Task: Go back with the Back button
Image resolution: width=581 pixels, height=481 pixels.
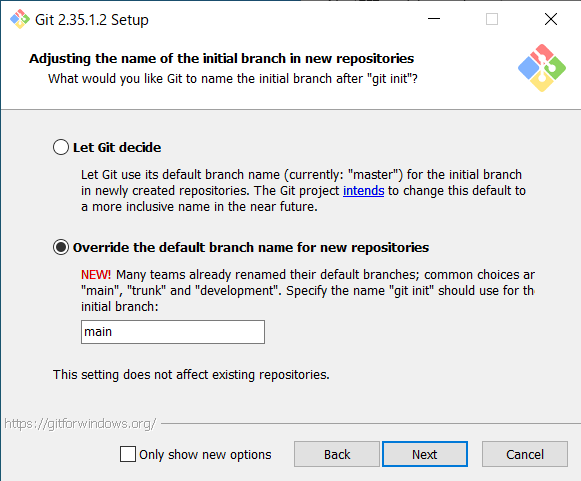Action: pos(336,454)
